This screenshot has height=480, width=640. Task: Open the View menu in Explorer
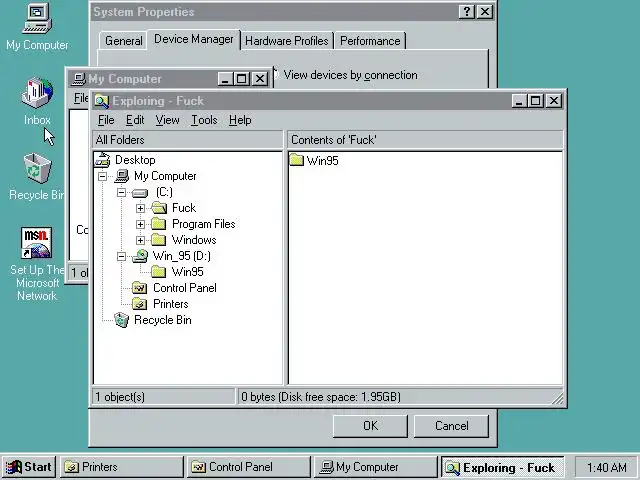(167, 120)
